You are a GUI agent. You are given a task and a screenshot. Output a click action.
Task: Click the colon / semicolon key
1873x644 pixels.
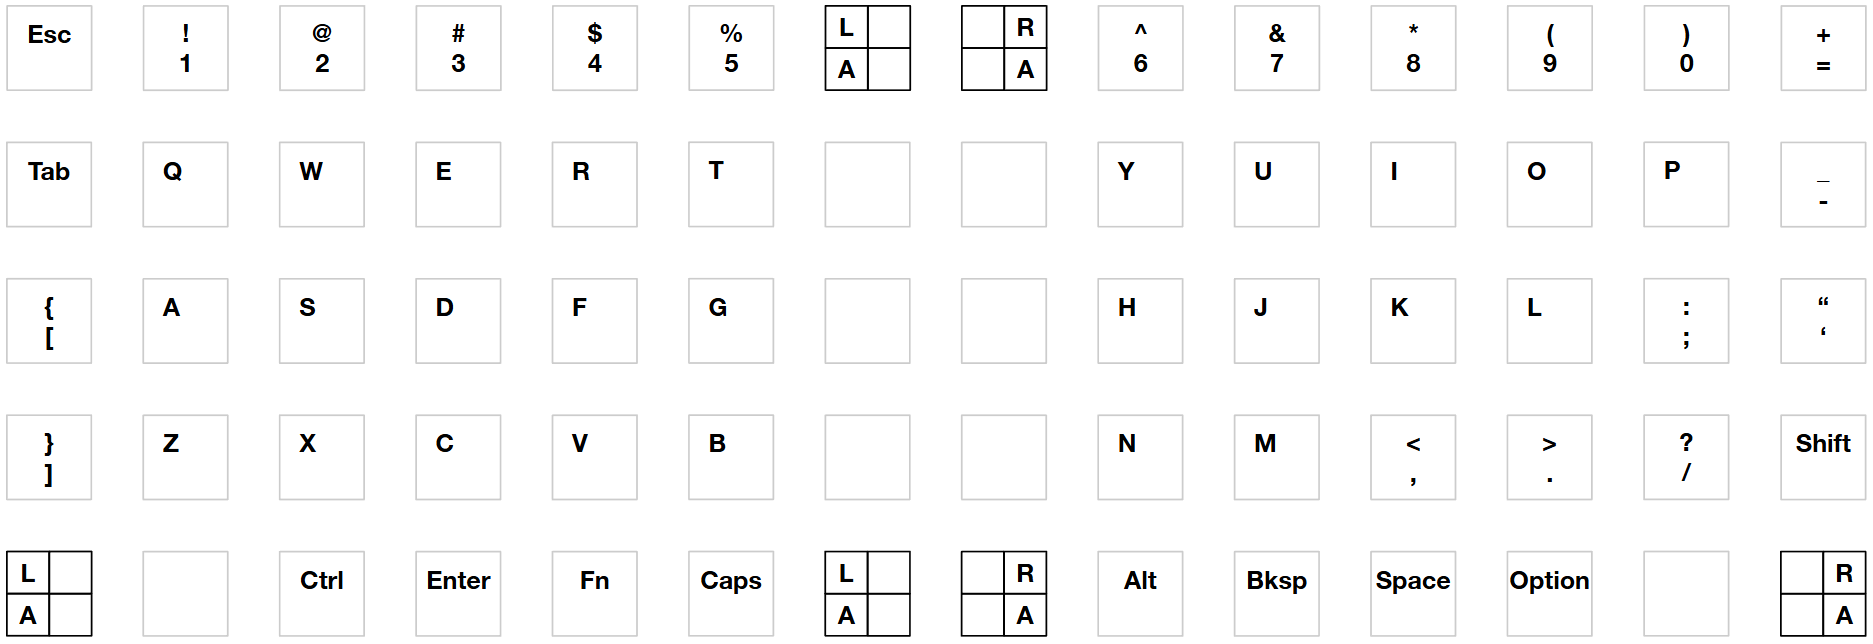pyautogui.click(x=1686, y=321)
